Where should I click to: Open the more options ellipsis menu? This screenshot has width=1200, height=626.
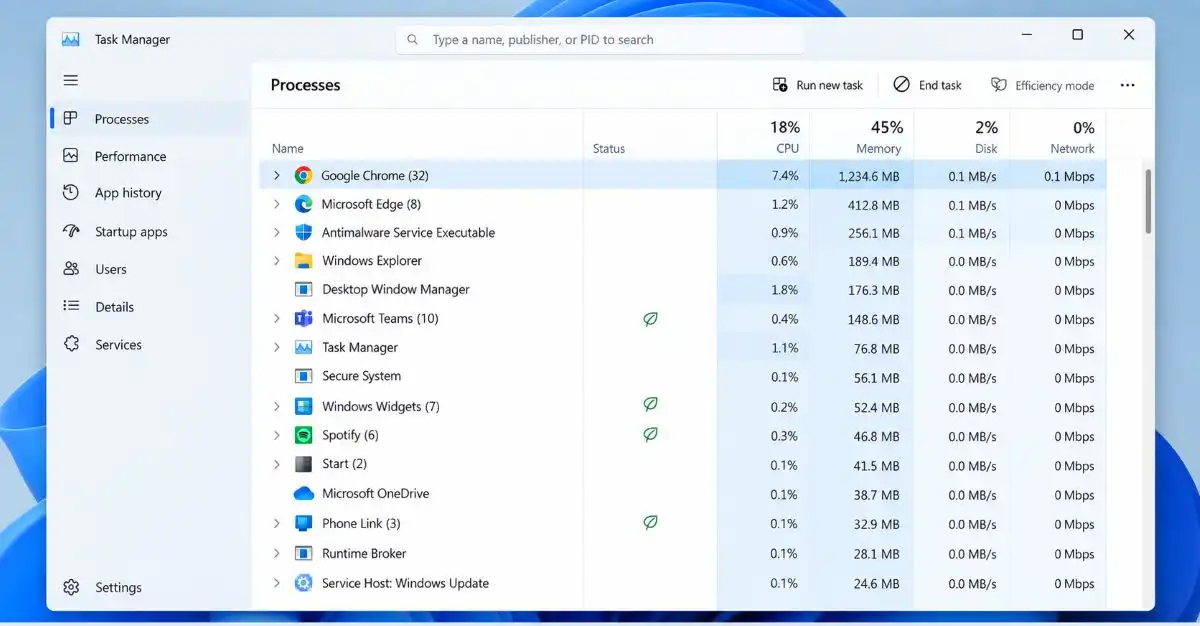coord(1127,85)
